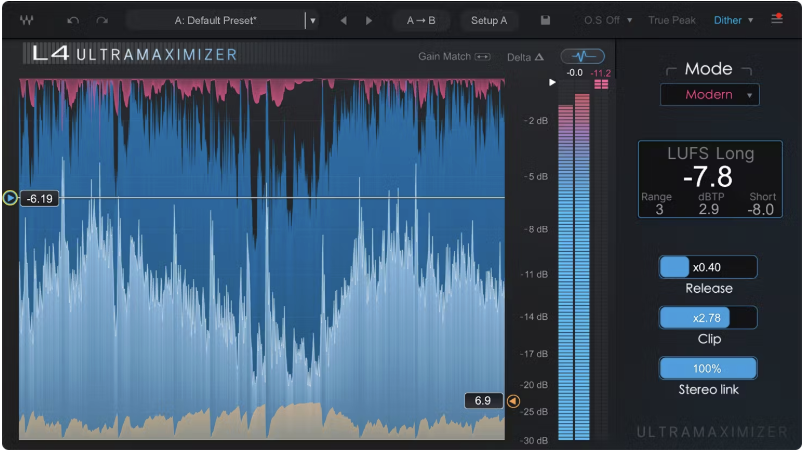
Task: Toggle Delta monitoring
Action: [525, 57]
